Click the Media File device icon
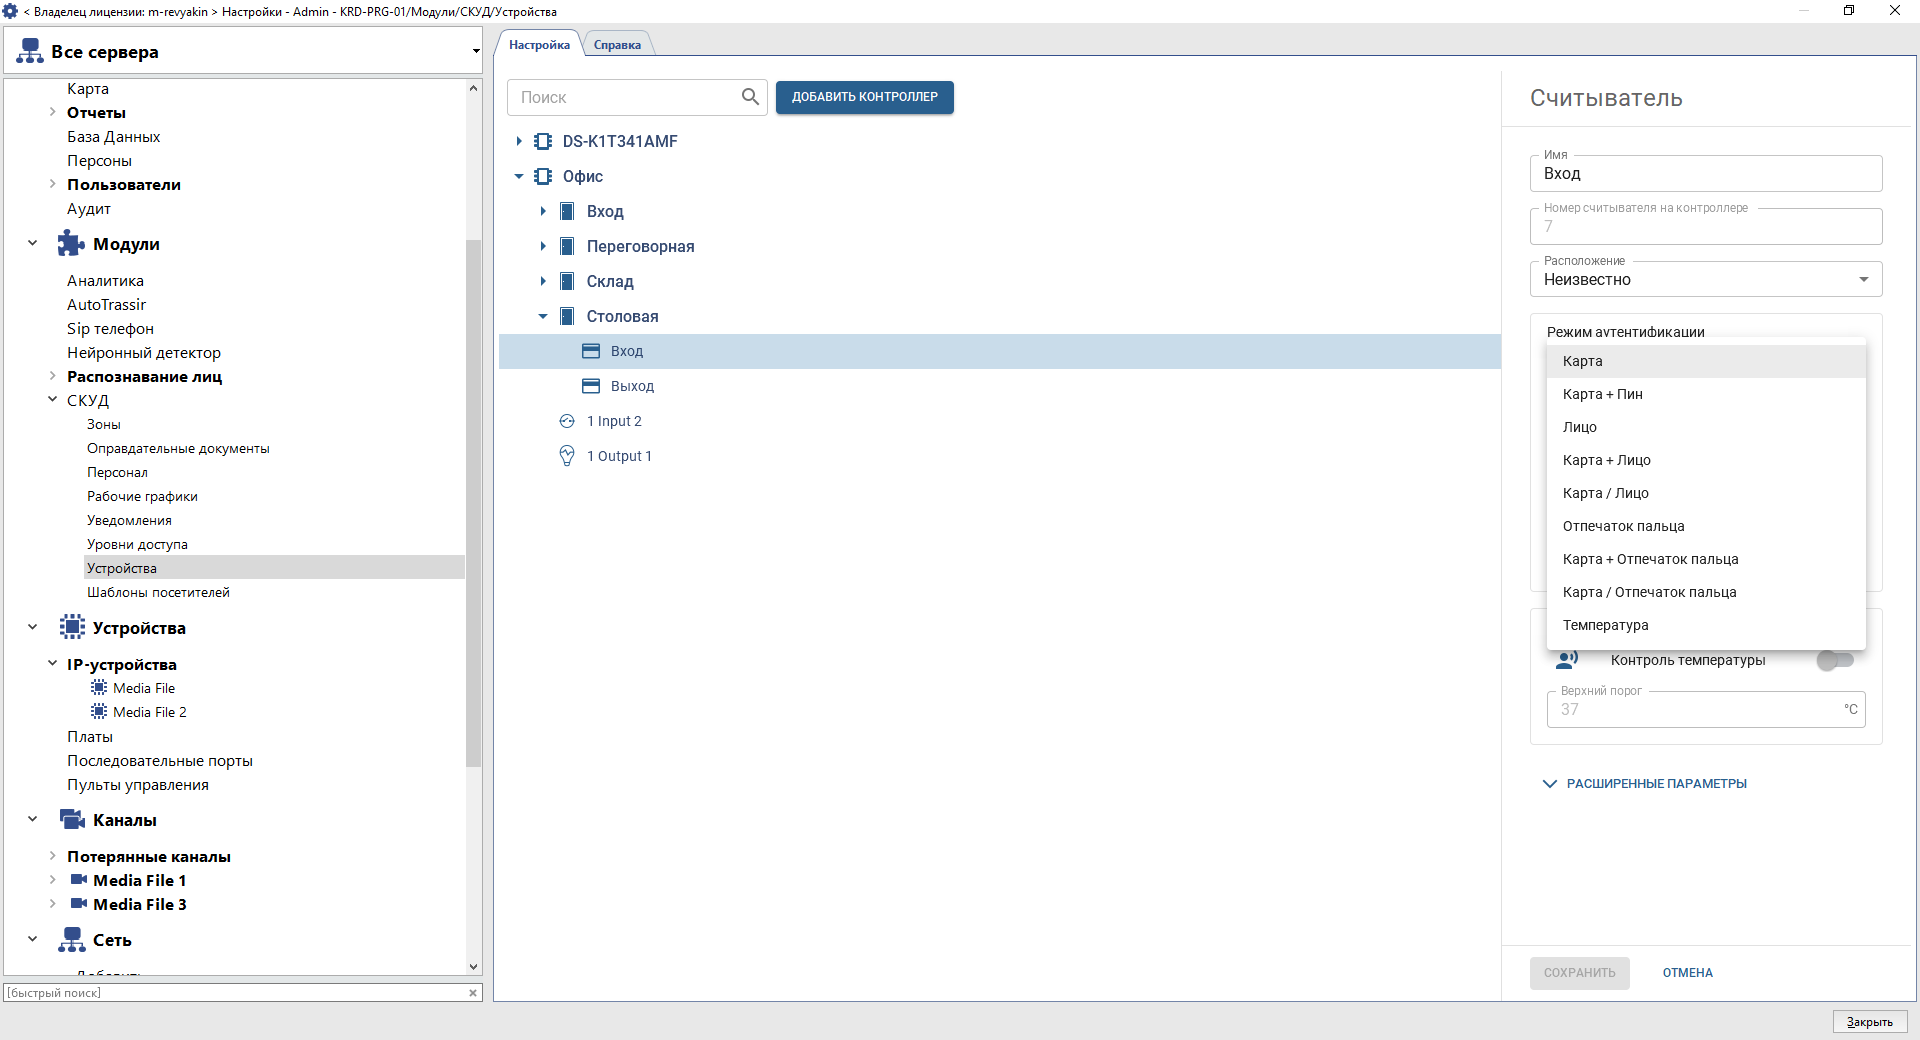Viewport: 1920px width, 1040px height. click(99, 688)
